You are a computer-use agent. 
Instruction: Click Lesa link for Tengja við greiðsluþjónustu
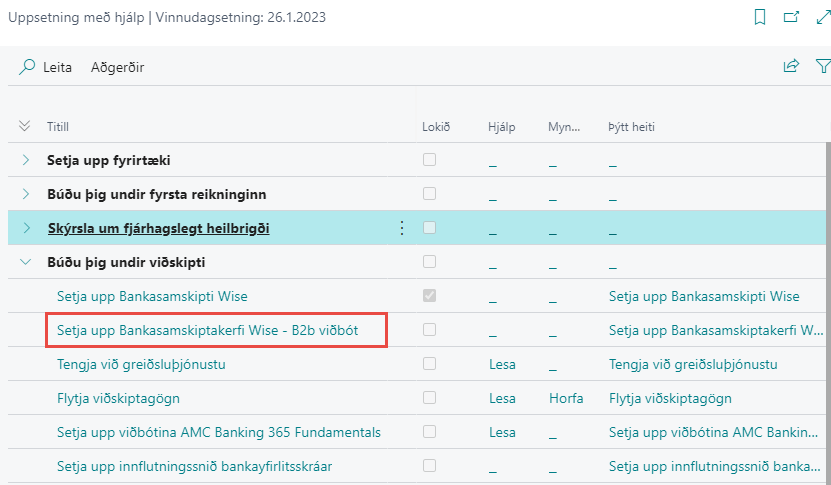pos(500,364)
